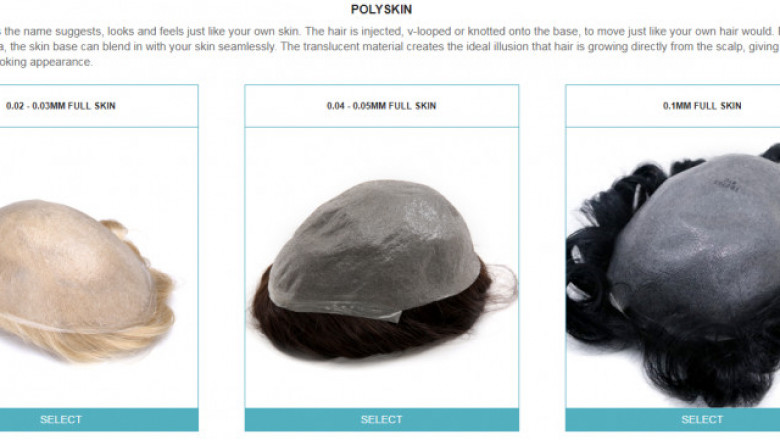Click the description line mentioning v-looped hair
This screenshot has width=780, height=440.
click(x=390, y=31)
